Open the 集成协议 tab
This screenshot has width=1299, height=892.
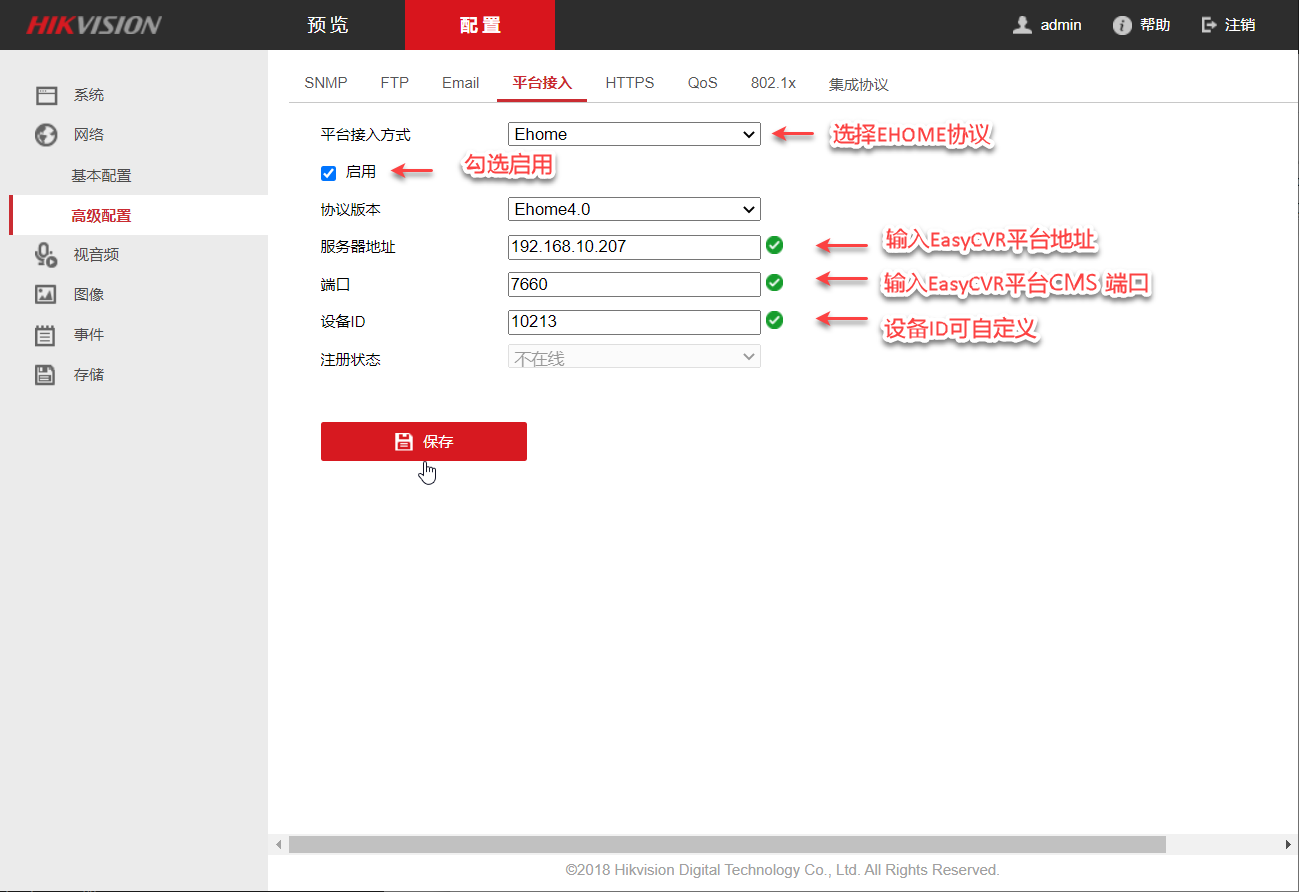pyautogui.click(x=858, y=85)
